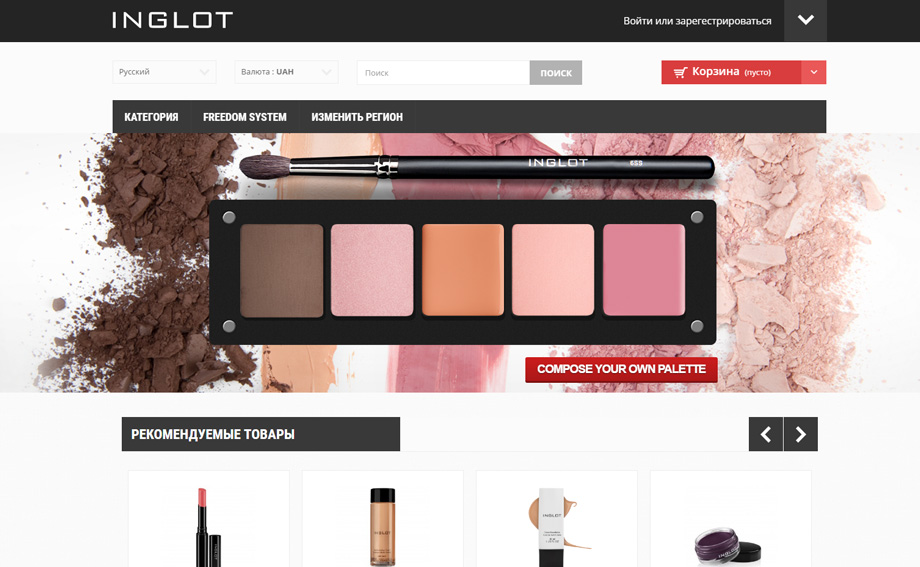Image resolution: width=920 pixels, height=567 pixels.
Task: Open the Валюта UAH currency selector
Action: [x=286, y=72]
